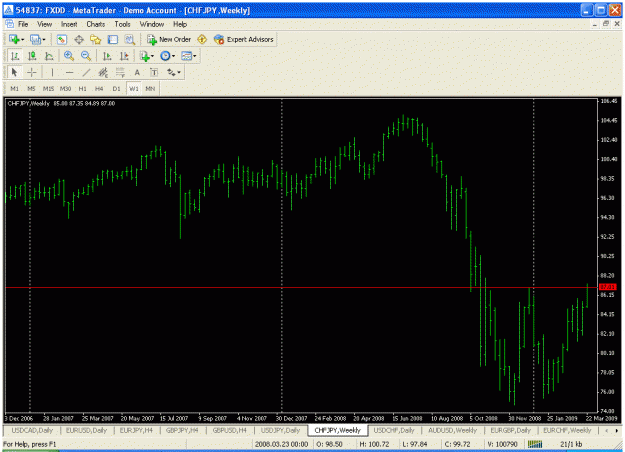Viewport: 625px width, 452px height.
Task: Open the New Chart dropdown
Action: click(16, 39)
